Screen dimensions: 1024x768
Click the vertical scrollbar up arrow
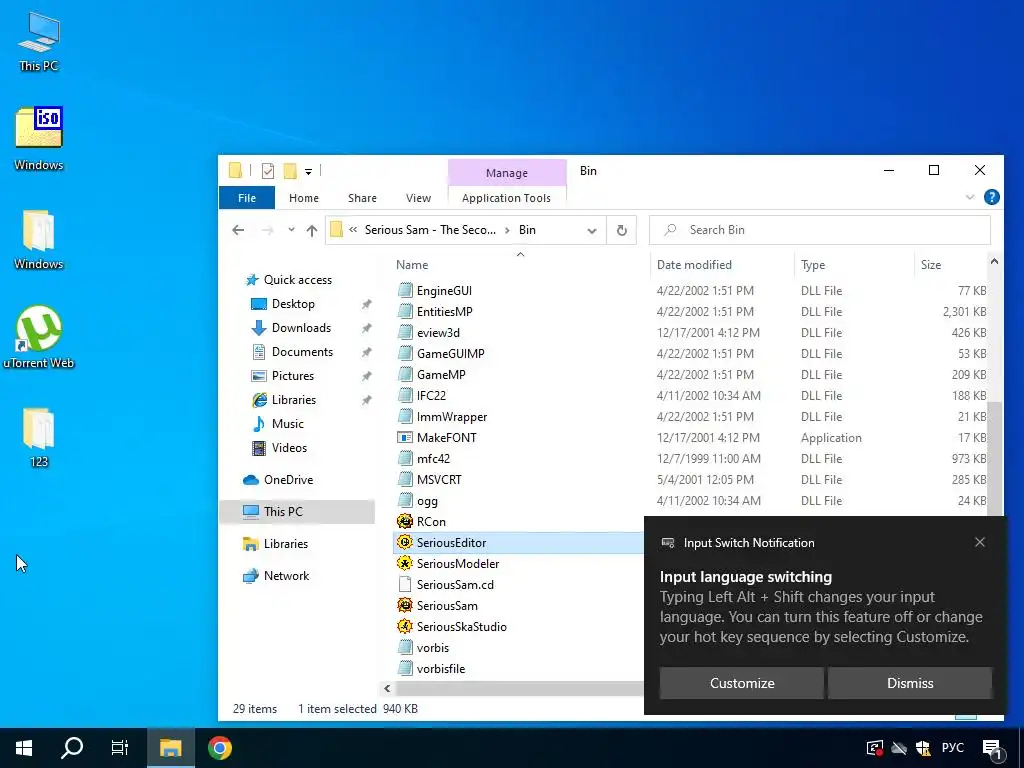click(994, 261)
